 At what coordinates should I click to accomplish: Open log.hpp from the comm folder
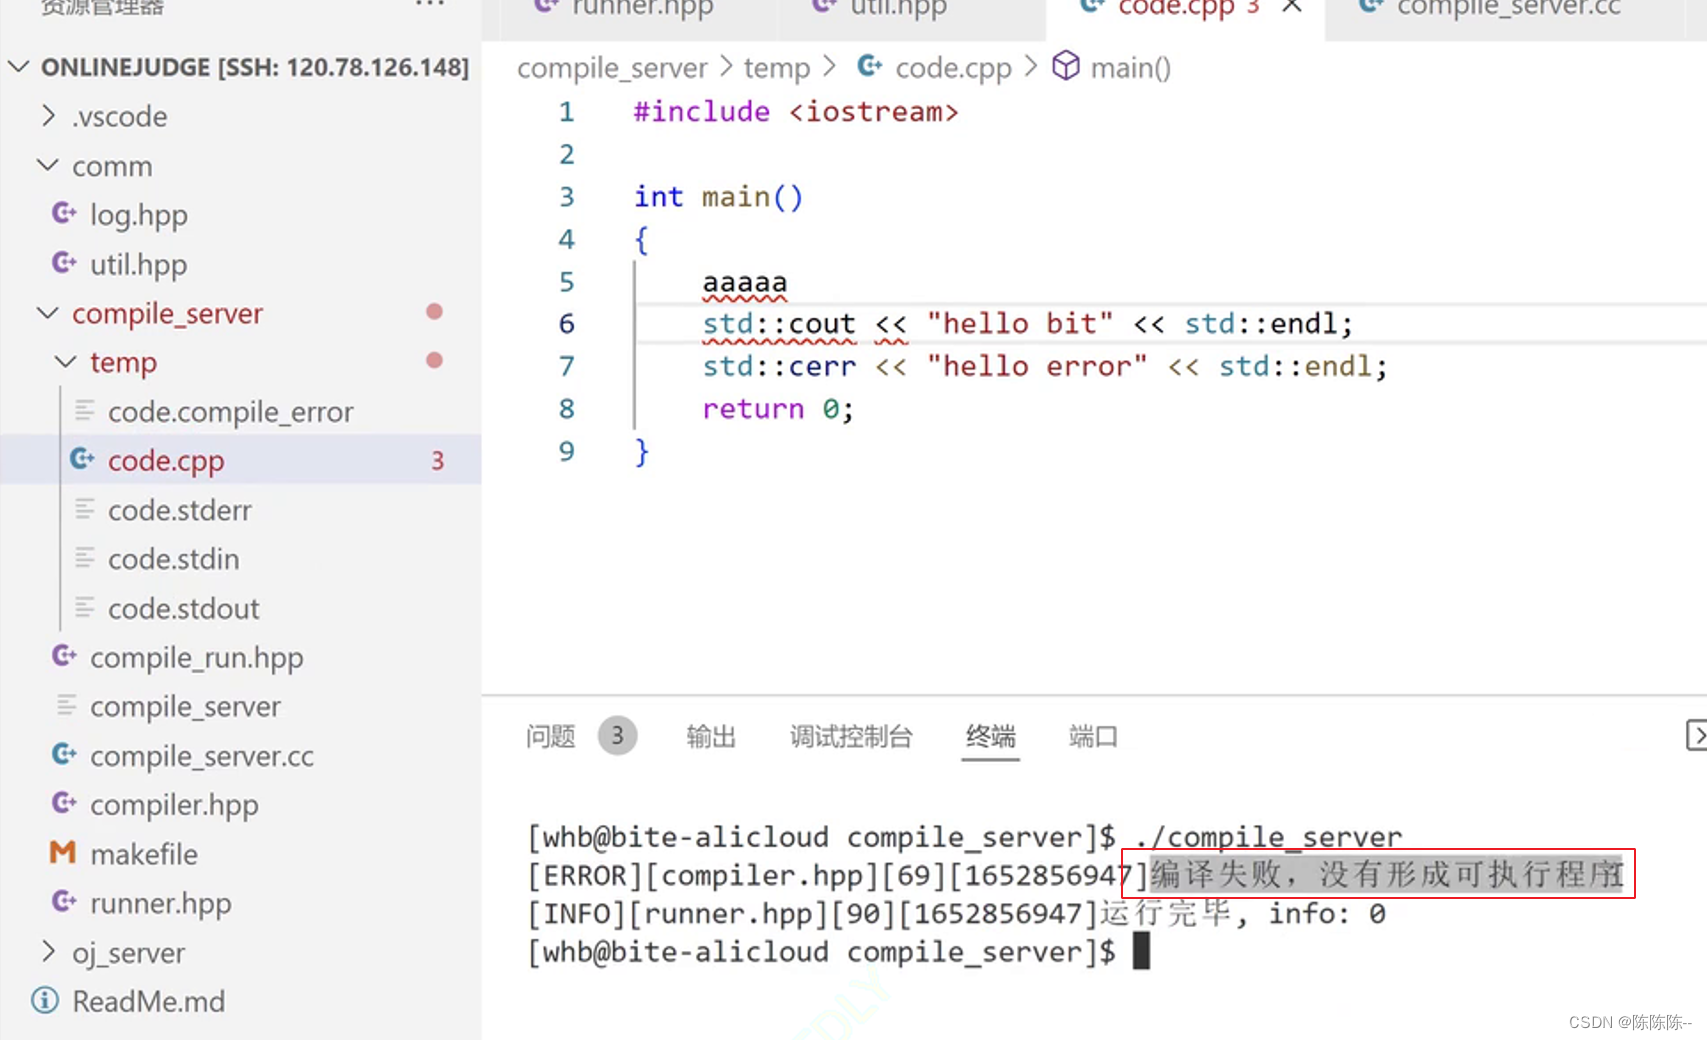pyautogui.click(x=139, y=215)
